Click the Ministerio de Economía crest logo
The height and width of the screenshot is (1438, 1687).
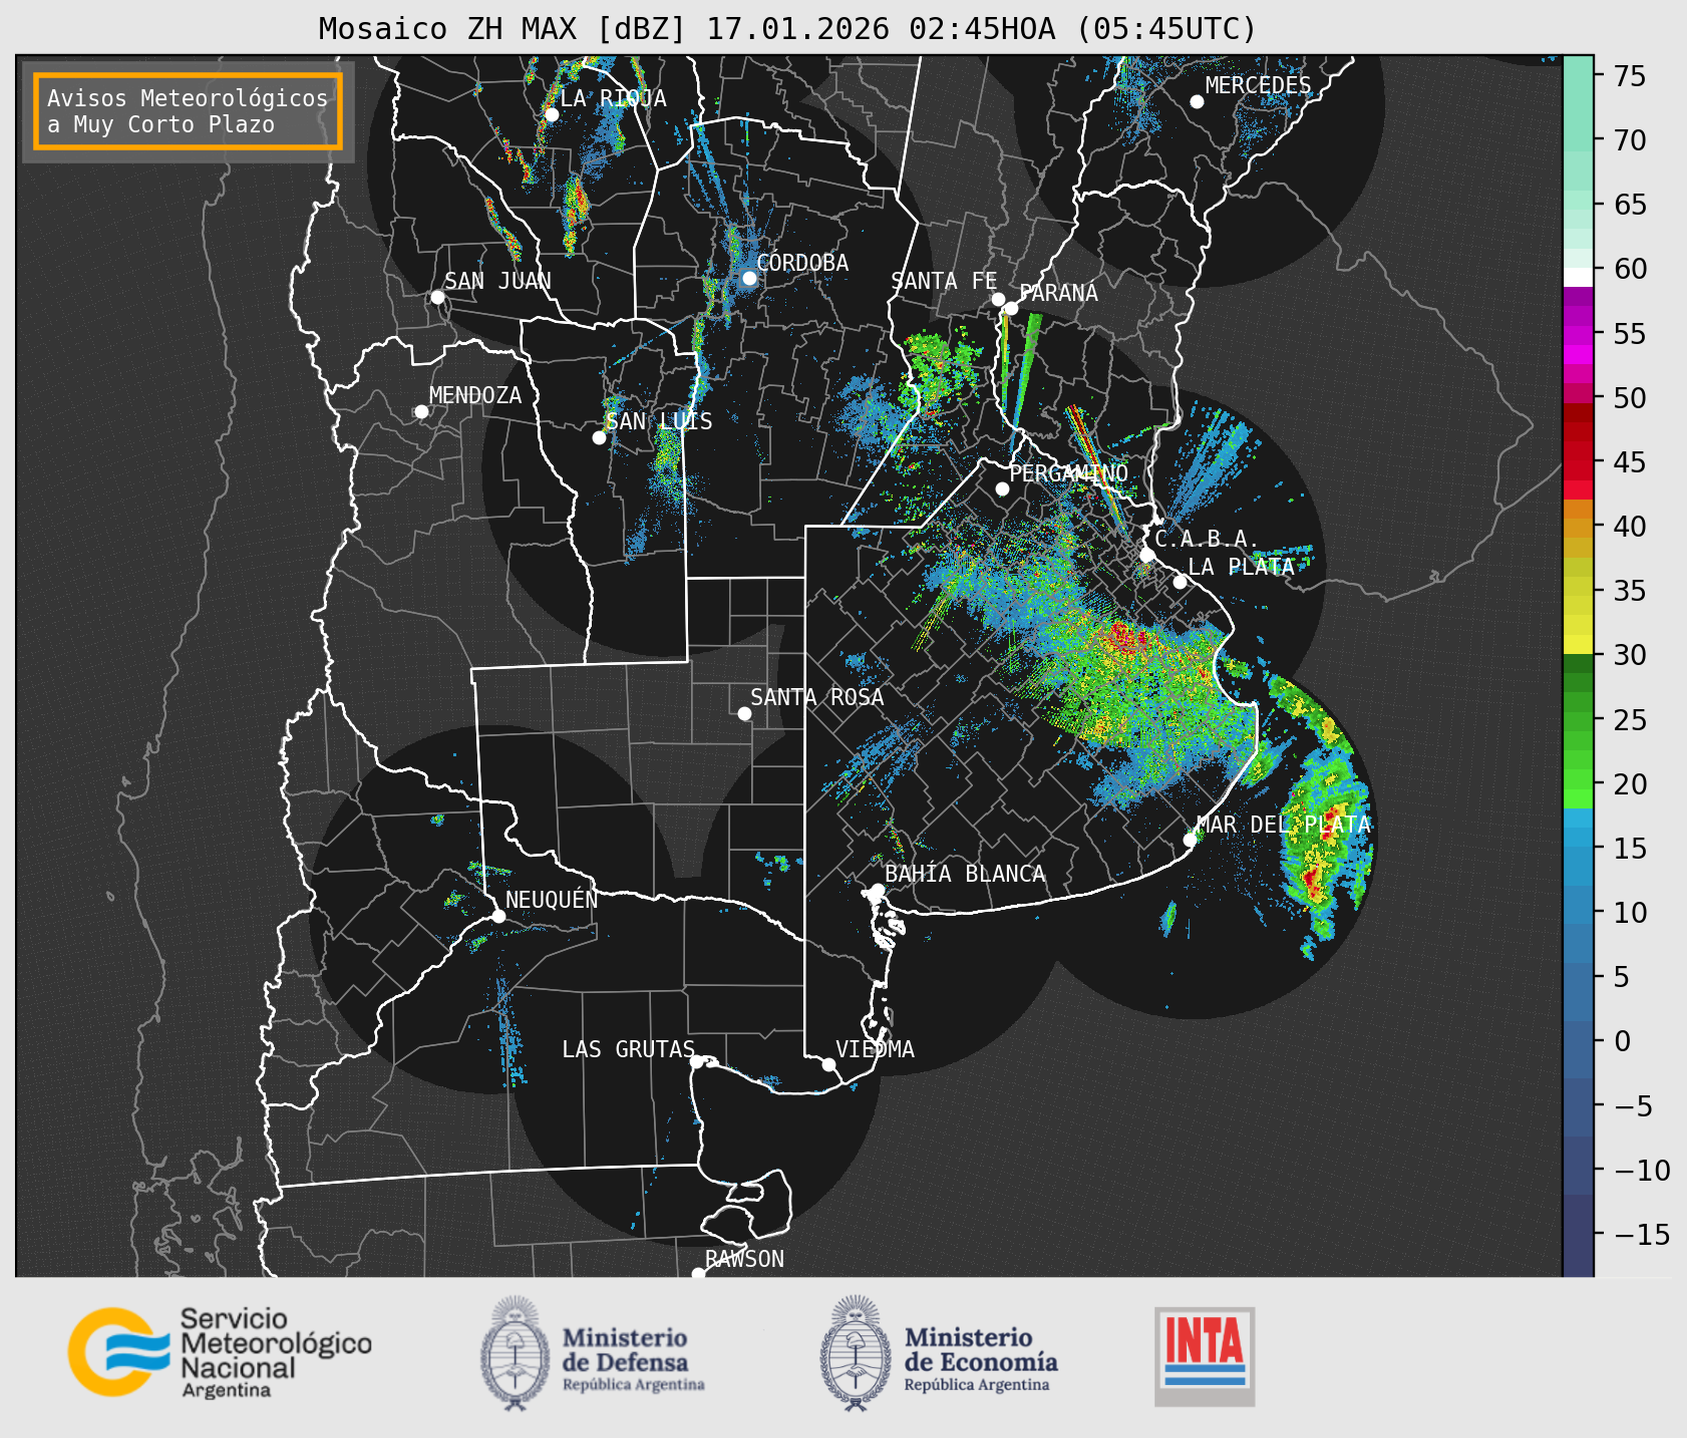pyautogui.click(x=855, y=1353)
